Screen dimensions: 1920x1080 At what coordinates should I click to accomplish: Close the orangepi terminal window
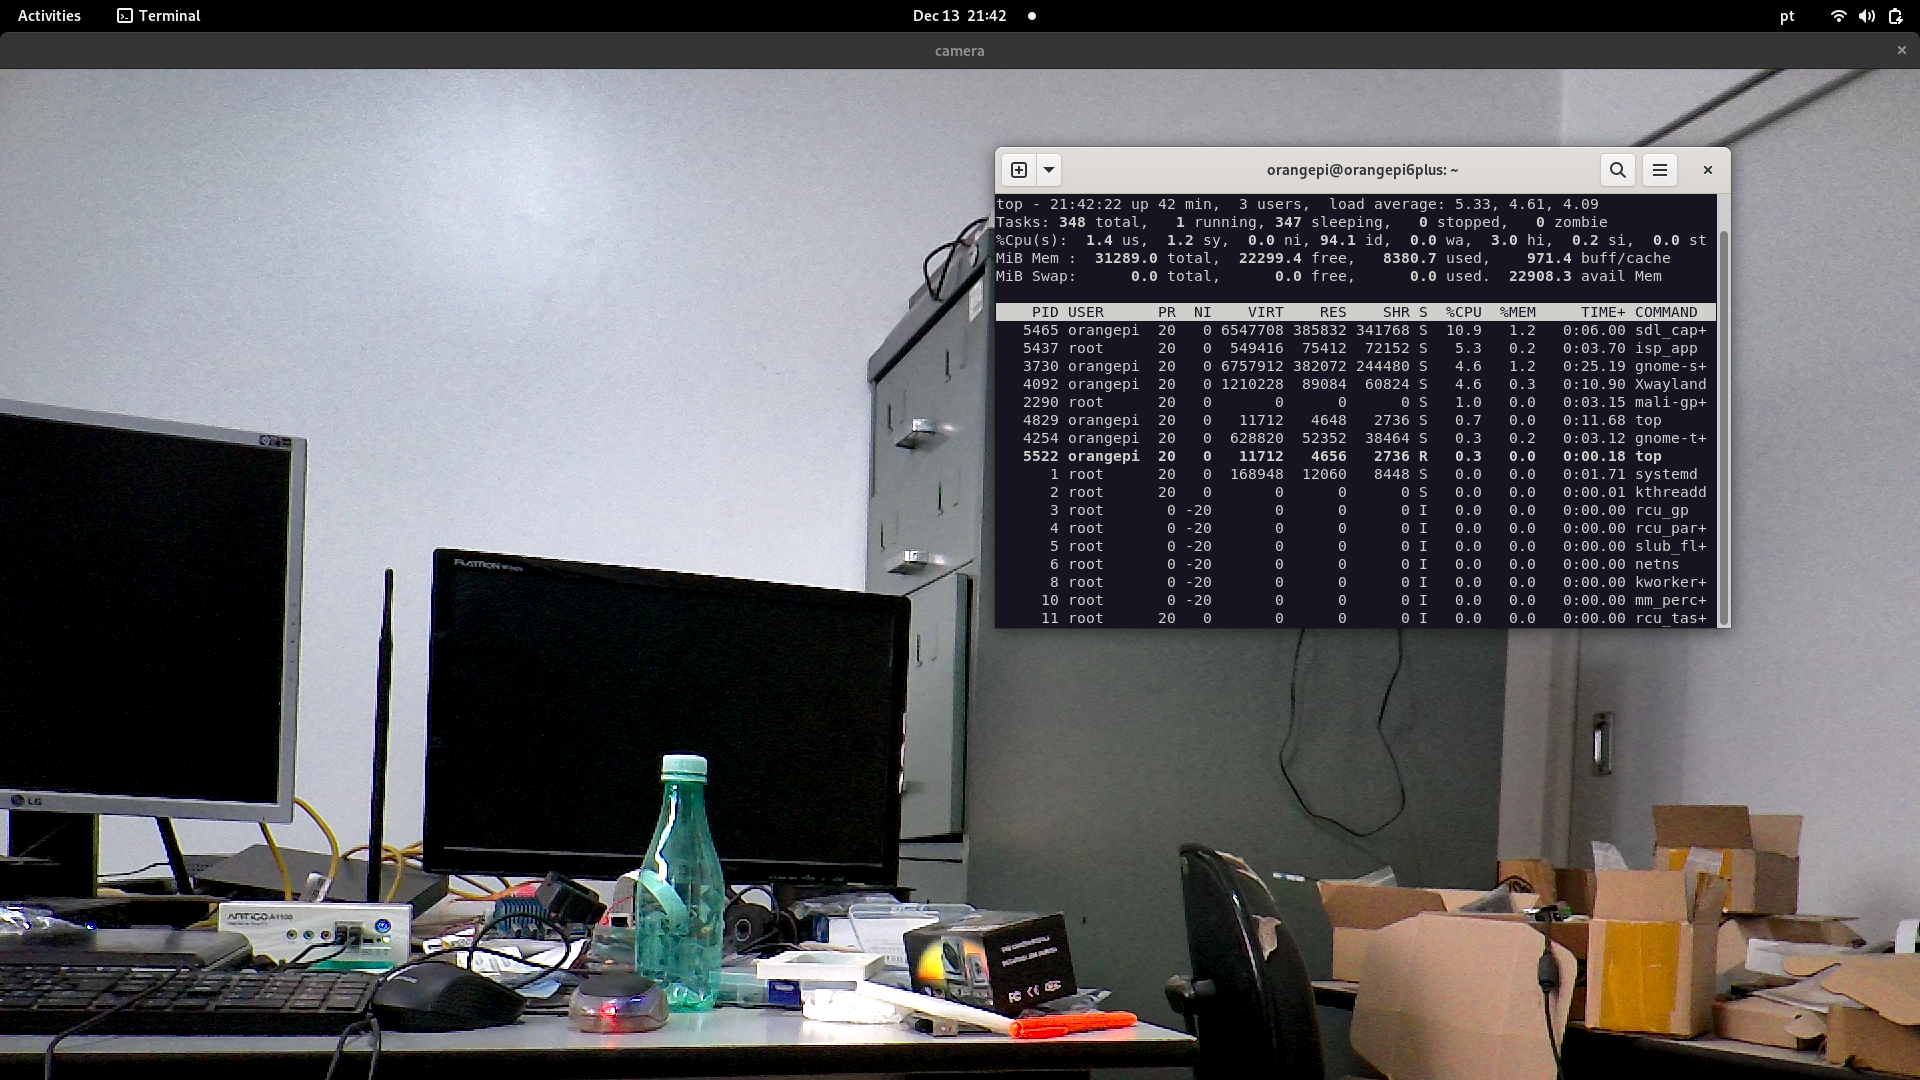click(x=1708, y=170)
